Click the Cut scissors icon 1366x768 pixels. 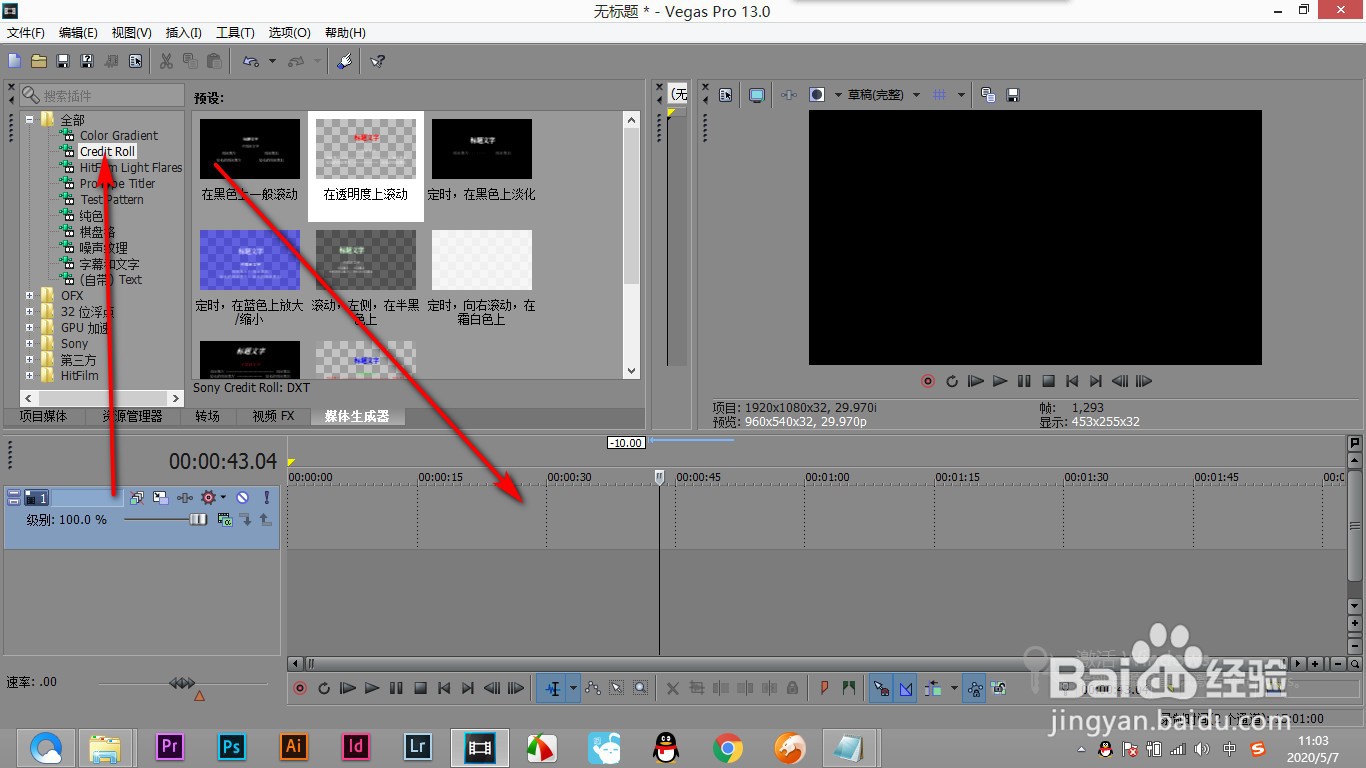click(x=167, y=61)
